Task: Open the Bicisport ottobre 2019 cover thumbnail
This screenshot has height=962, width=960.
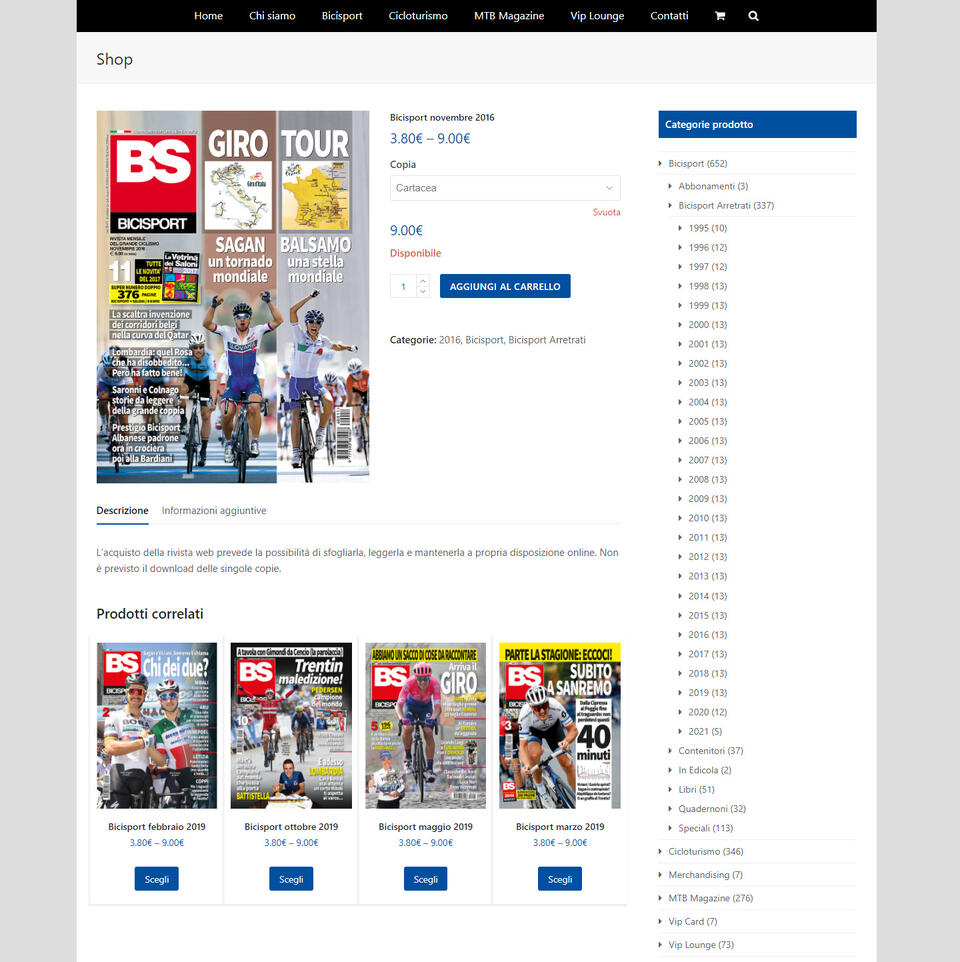Action: (x=291, y=725)
